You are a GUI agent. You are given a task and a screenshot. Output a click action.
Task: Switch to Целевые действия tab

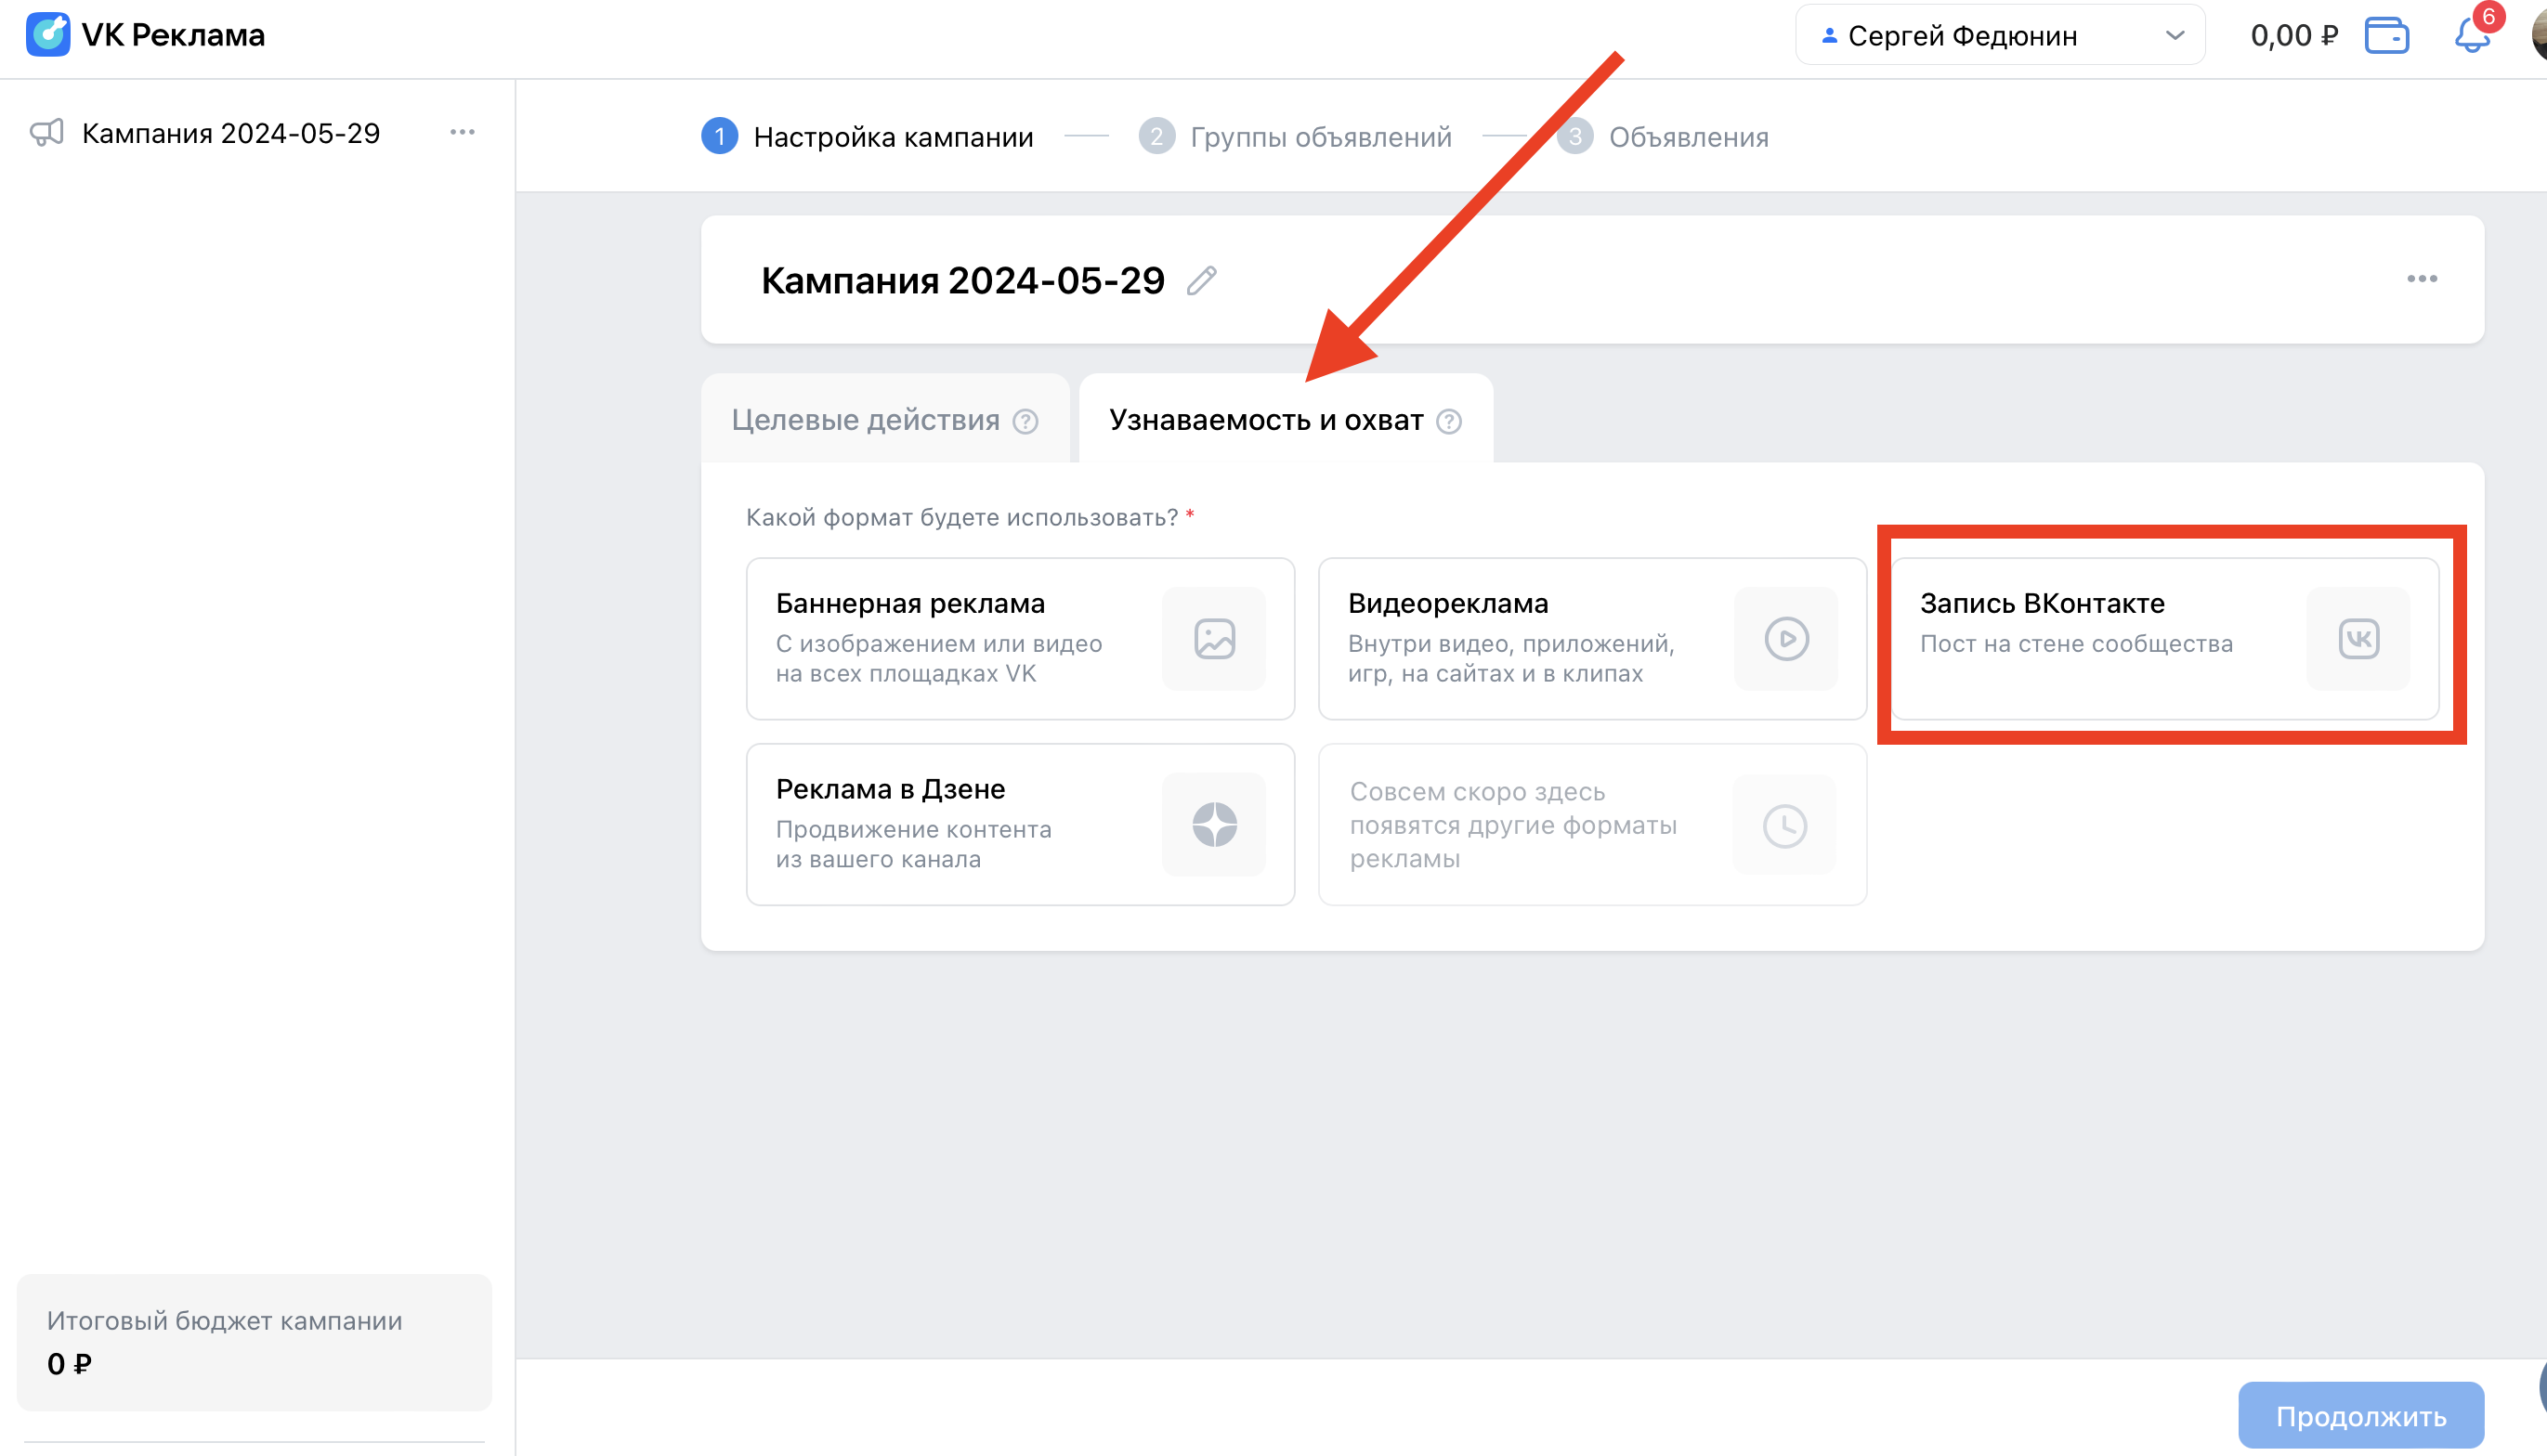coord(885,419)
